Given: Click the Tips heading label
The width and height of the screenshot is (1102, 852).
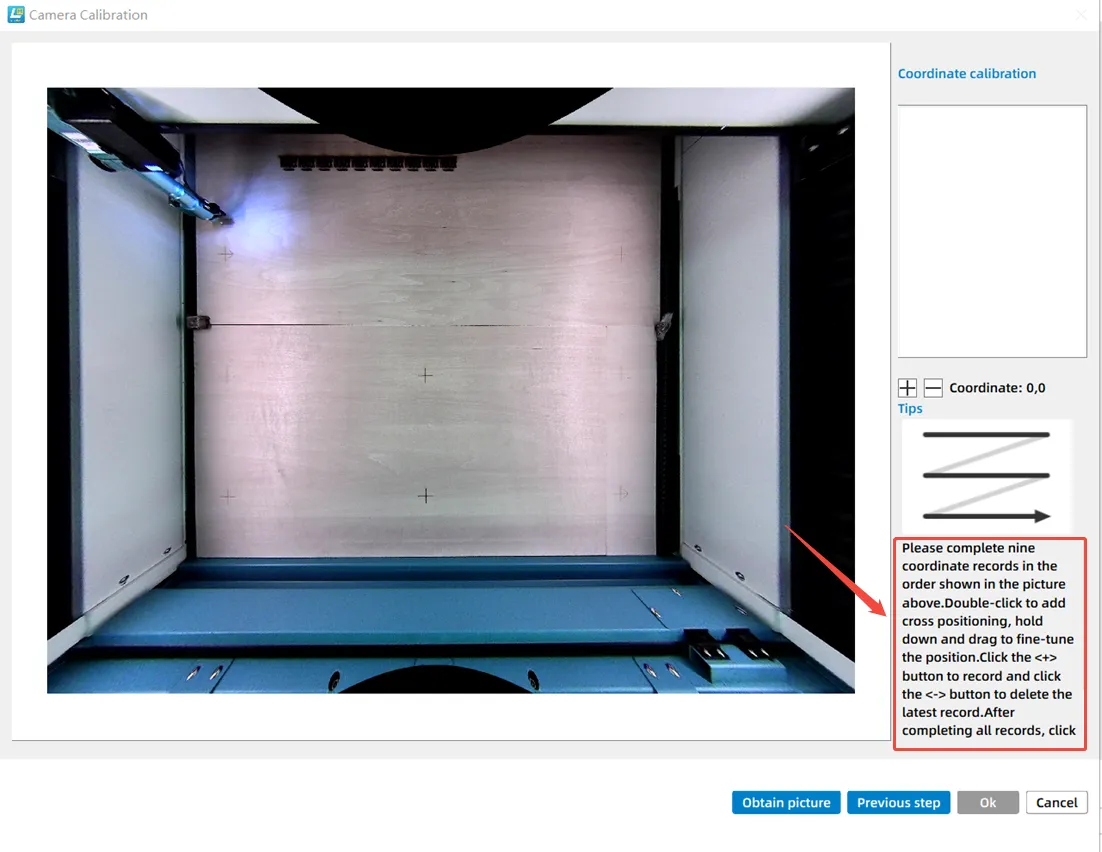Looking at the screenshot, I should point(910,408).
